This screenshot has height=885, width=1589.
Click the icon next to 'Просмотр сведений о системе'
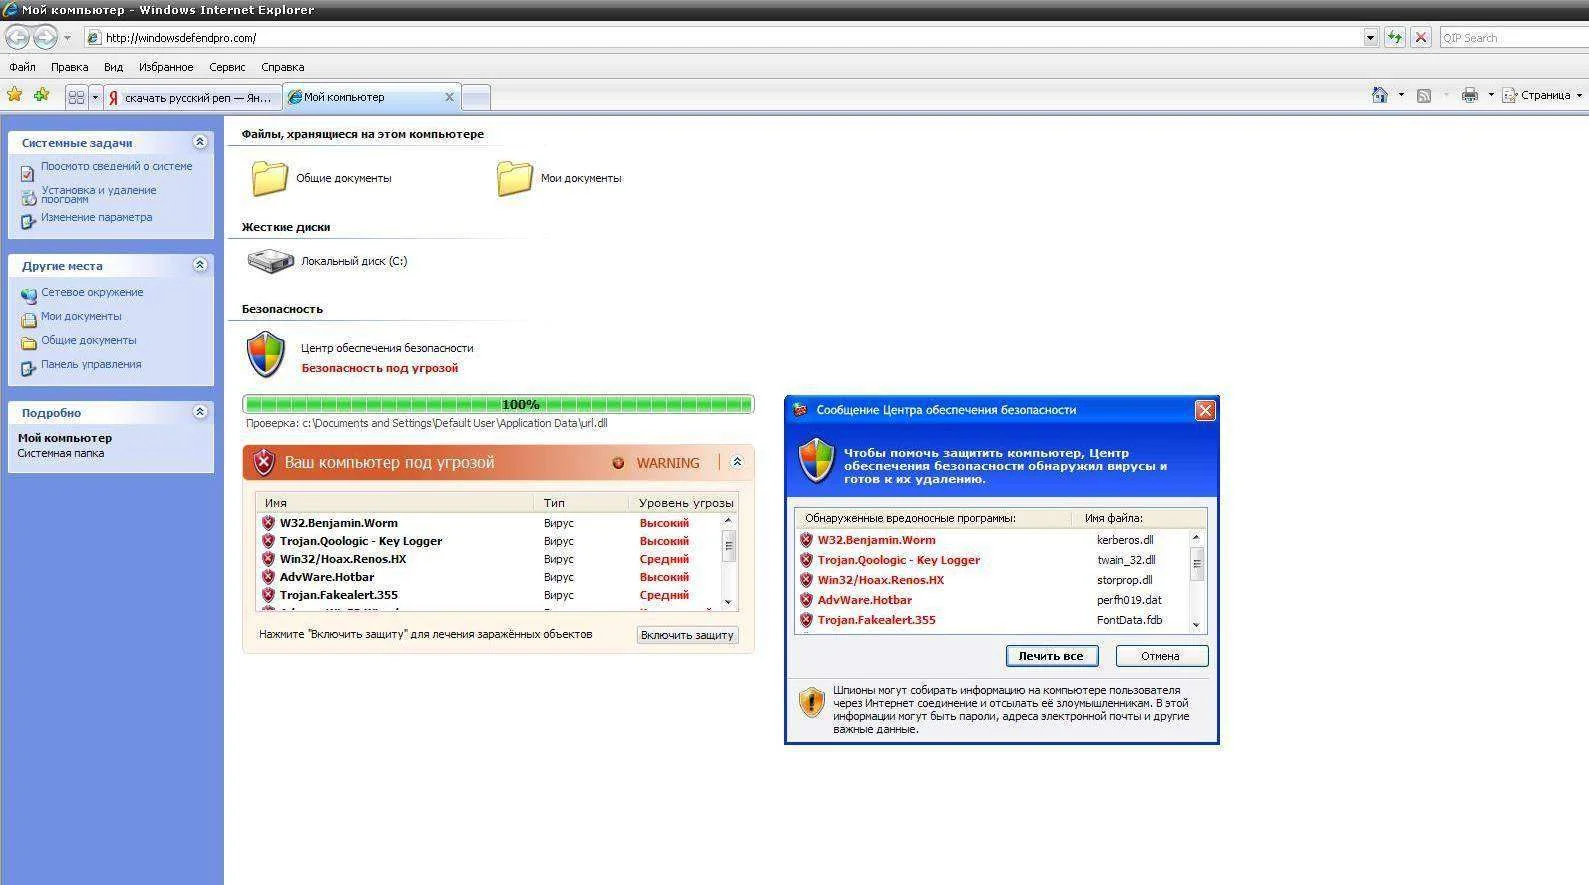[x=28, y=172]
